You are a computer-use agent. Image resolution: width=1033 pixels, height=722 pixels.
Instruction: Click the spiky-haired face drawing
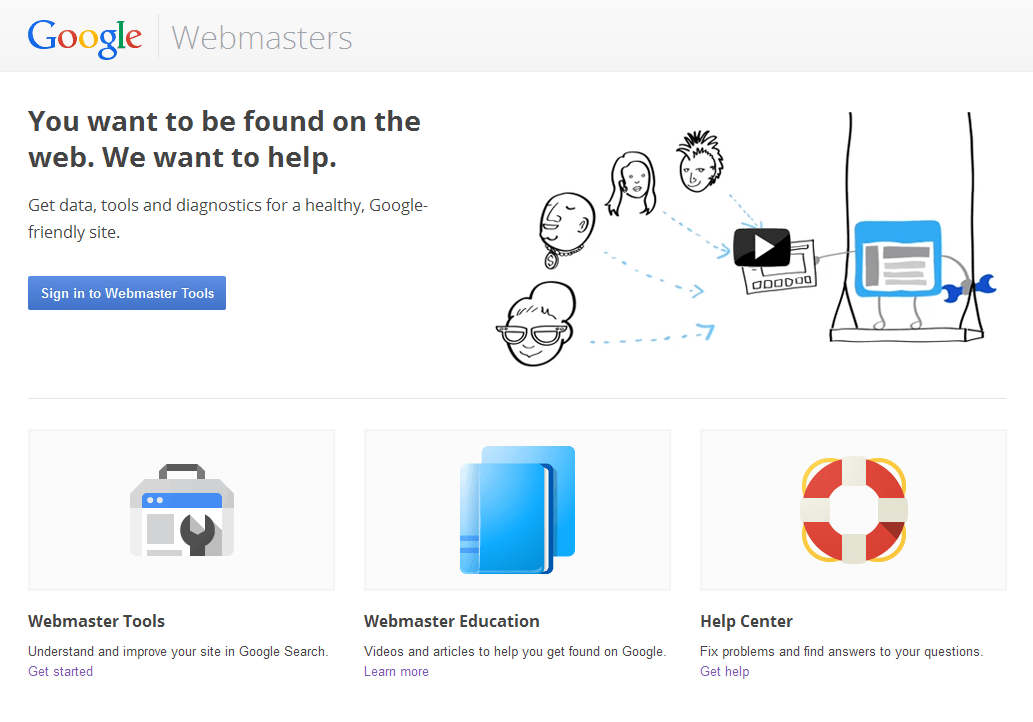pos(700,162)
